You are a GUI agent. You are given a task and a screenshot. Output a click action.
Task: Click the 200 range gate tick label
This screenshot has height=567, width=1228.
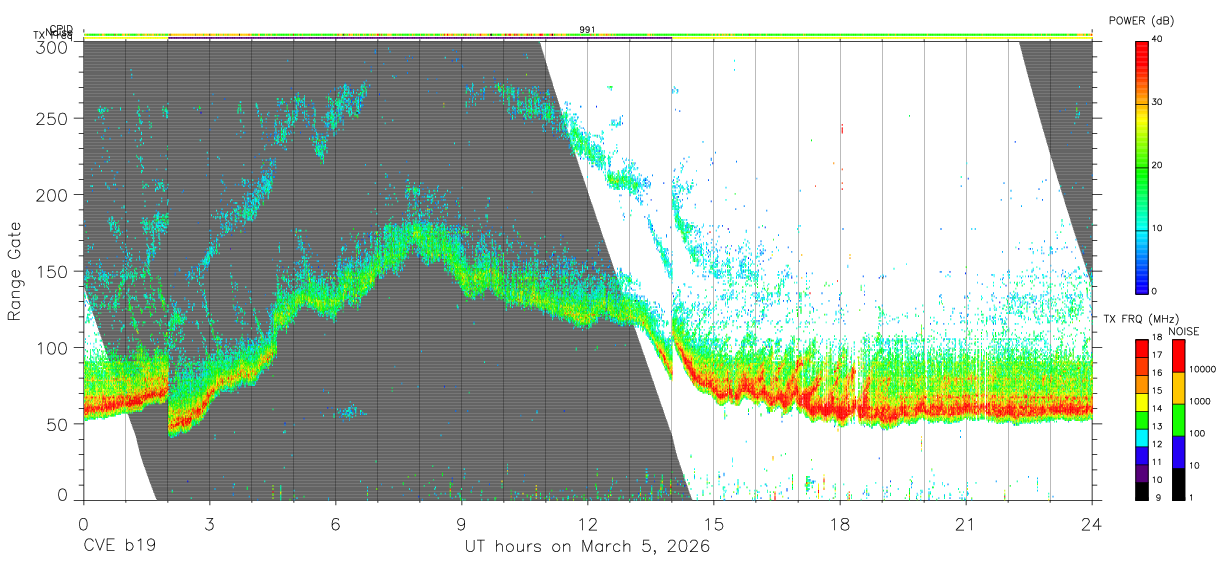tap(51, 195)
